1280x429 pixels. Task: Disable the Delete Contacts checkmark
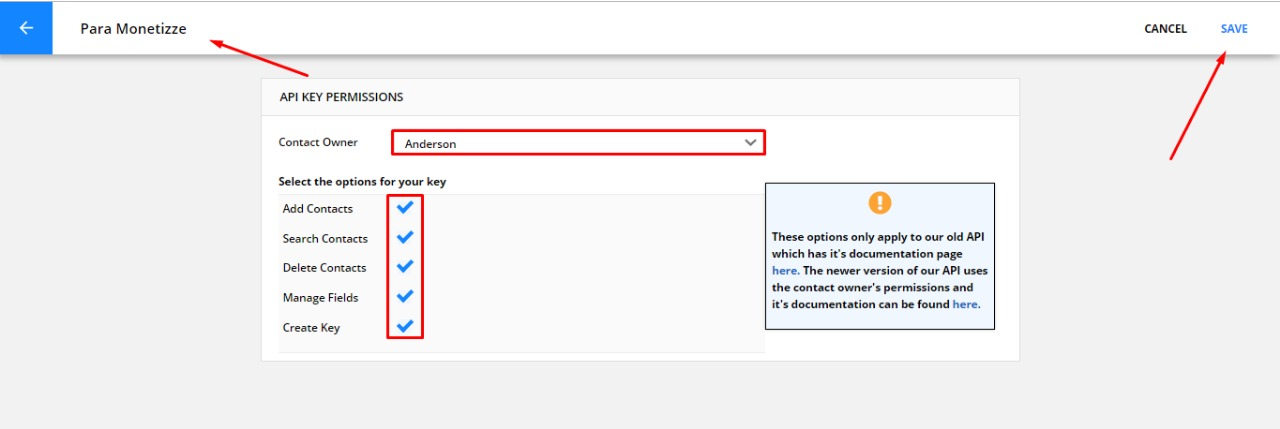[405, 267]
